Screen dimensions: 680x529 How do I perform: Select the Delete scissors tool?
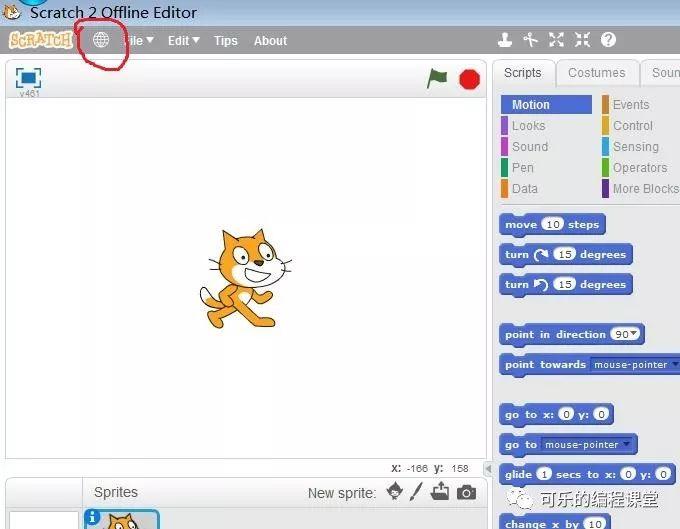pos(530,40)
